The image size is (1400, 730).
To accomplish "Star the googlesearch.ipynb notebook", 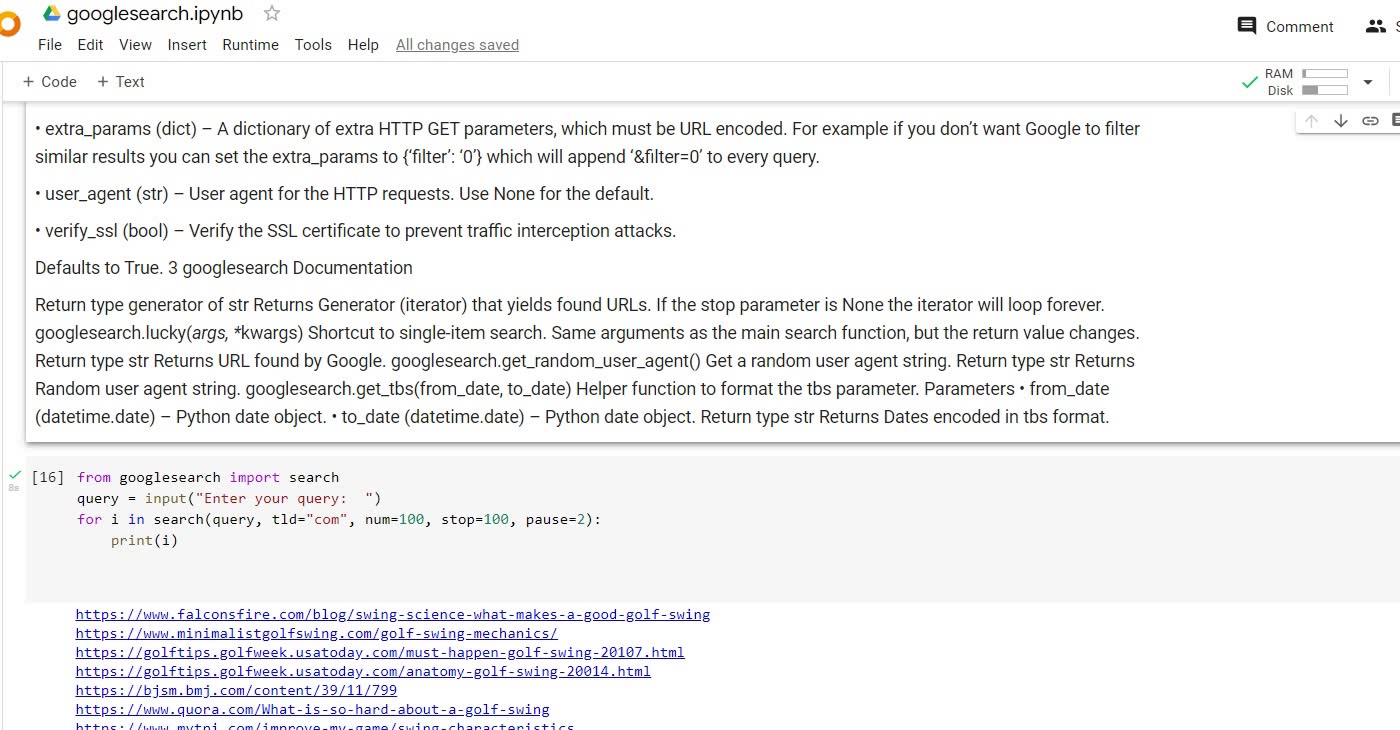I will (272, 13).
